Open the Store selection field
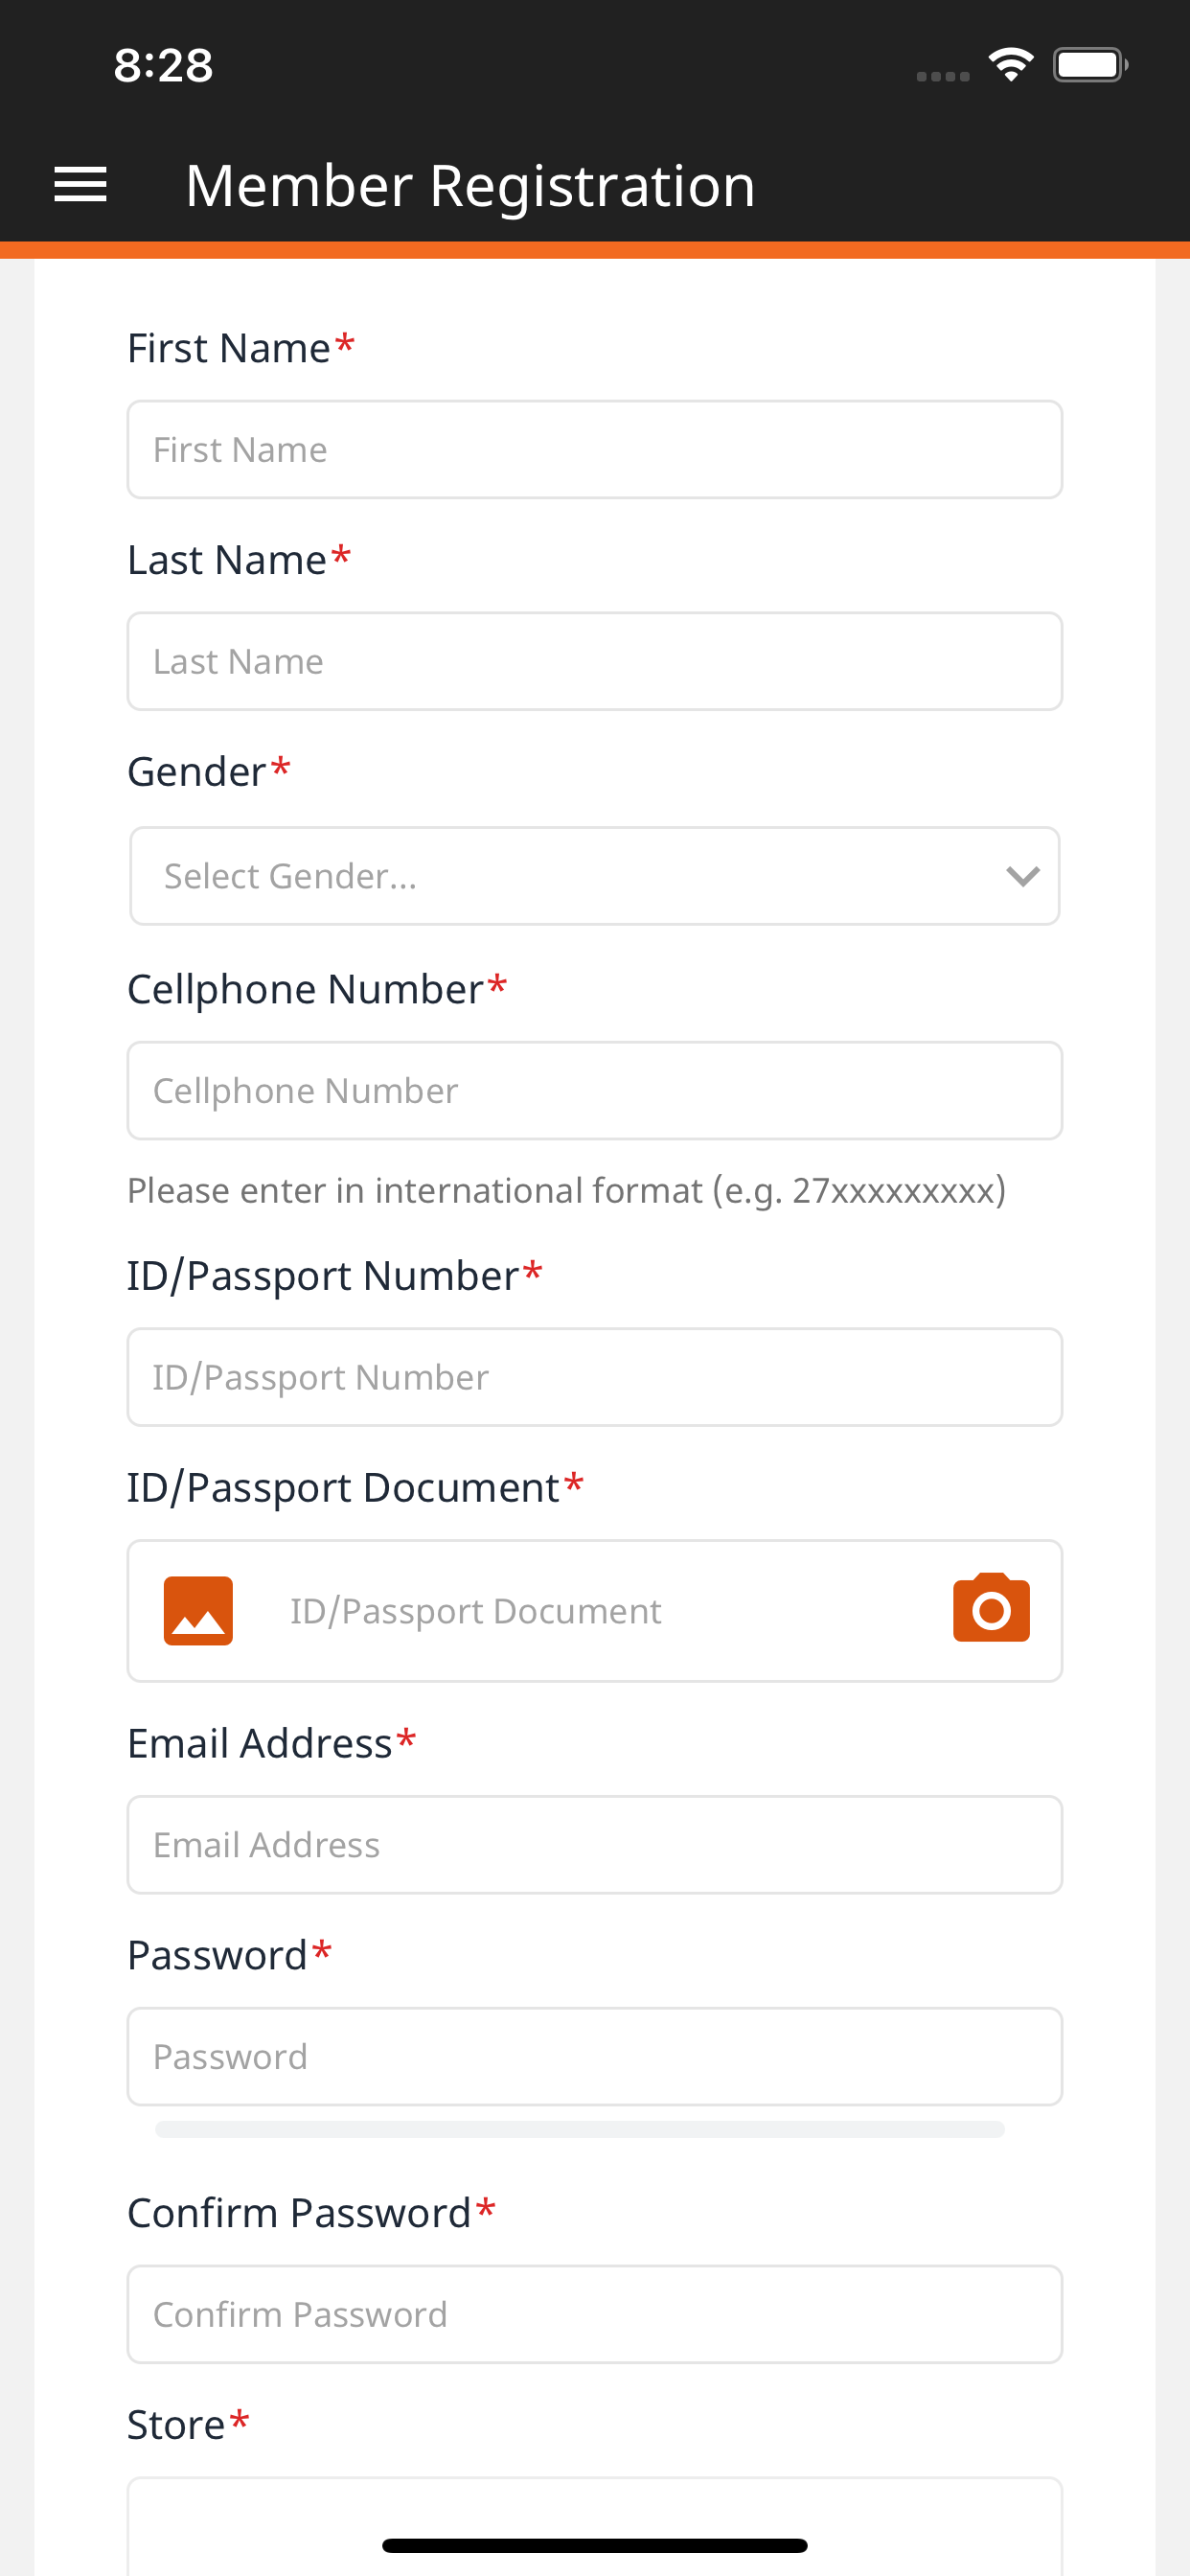Screen dimensions: 1190x2576 tap(595, 2525)
